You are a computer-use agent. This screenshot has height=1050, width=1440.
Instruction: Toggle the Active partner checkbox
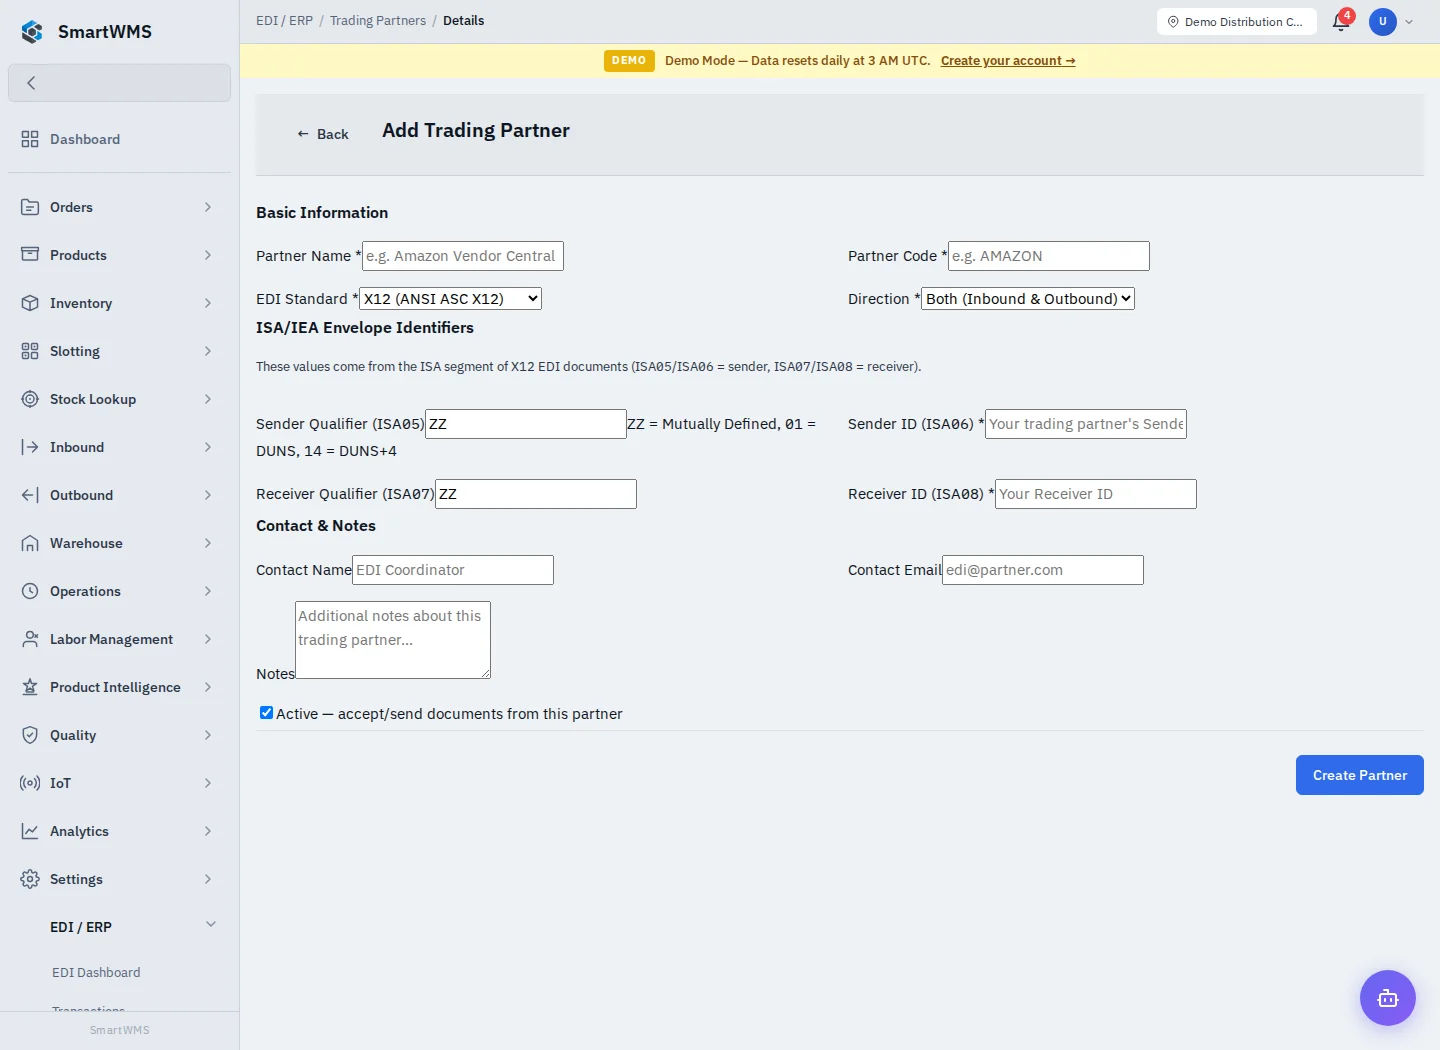pos(266,713)
